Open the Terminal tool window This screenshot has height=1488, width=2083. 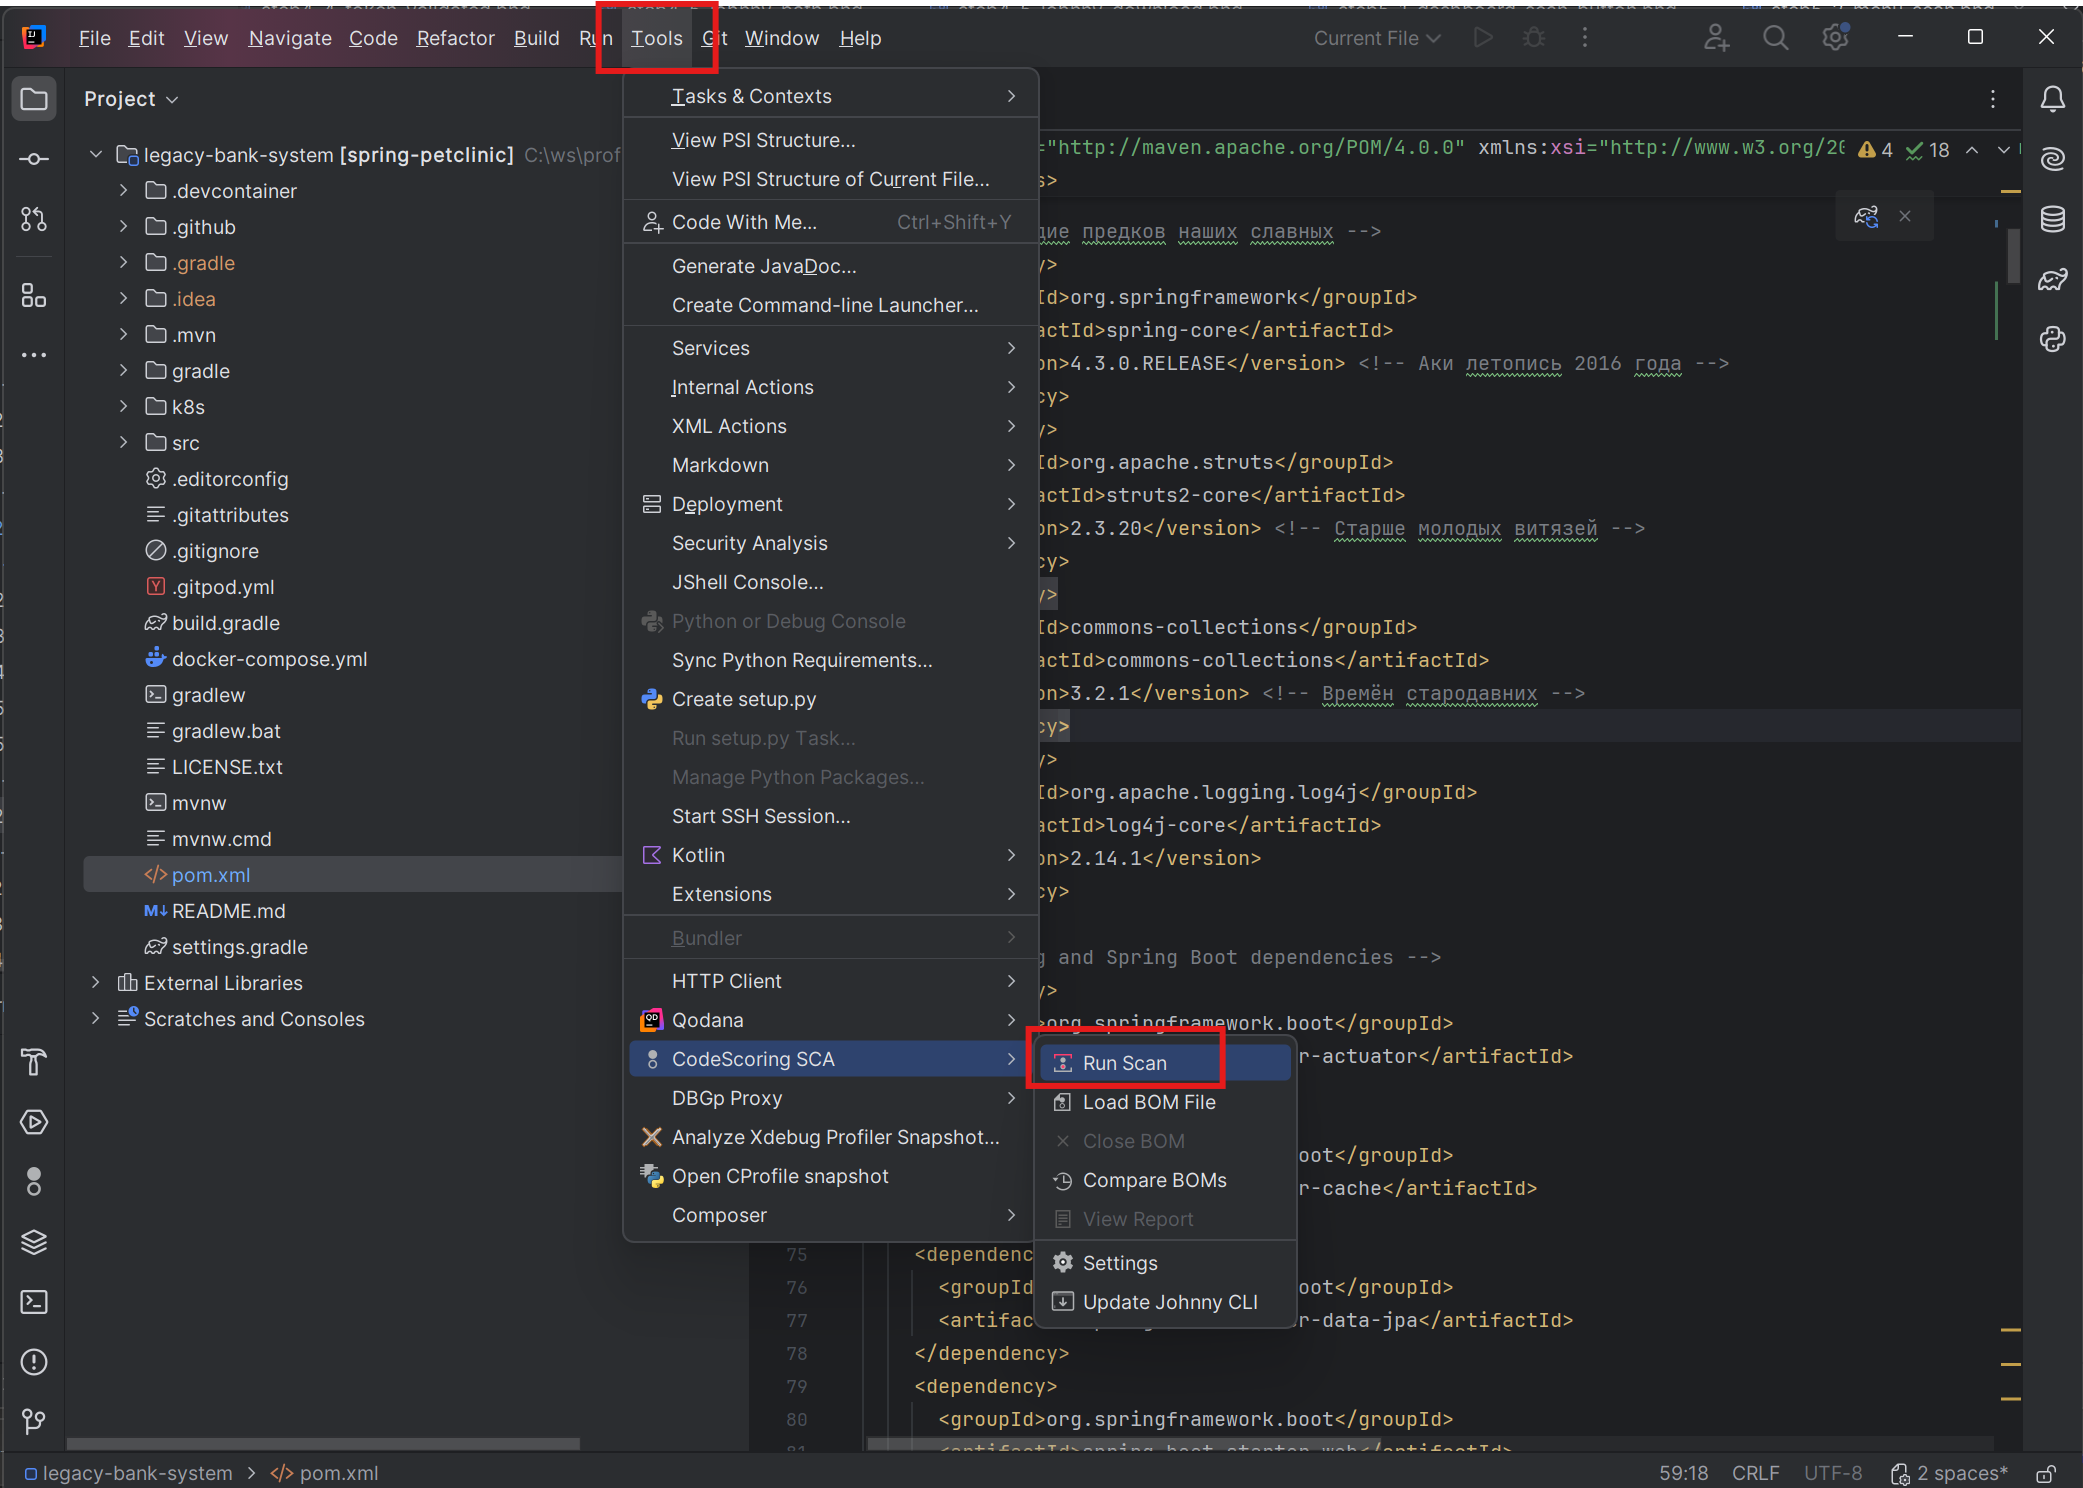[x=34, y=1302]
